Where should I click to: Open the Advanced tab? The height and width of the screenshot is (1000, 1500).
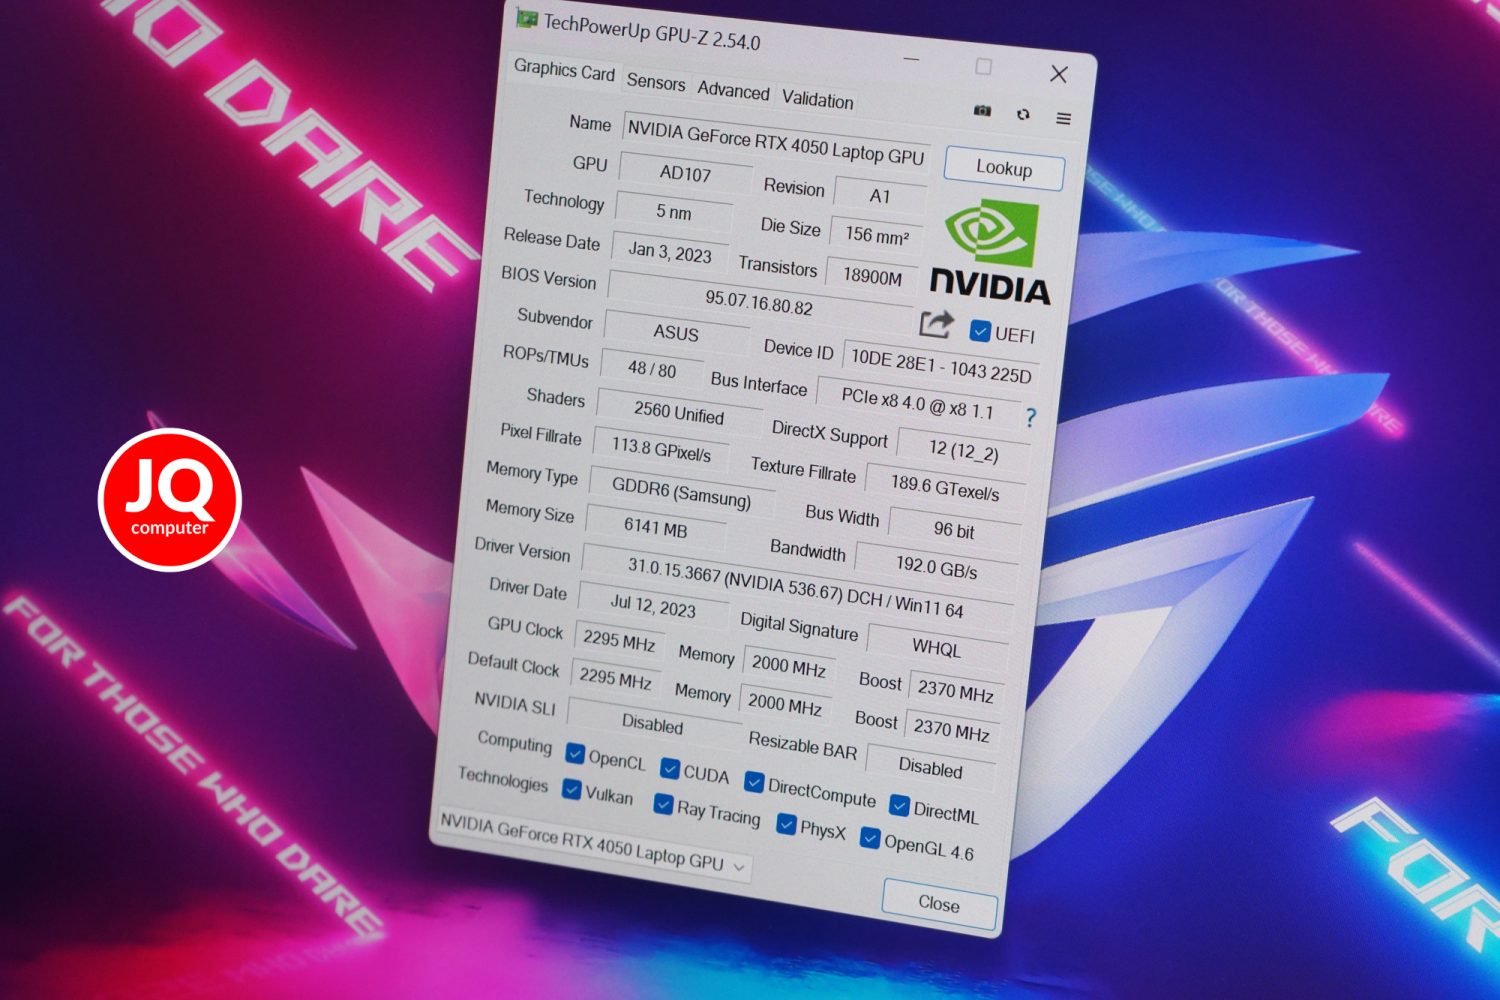tap(733, 90)
